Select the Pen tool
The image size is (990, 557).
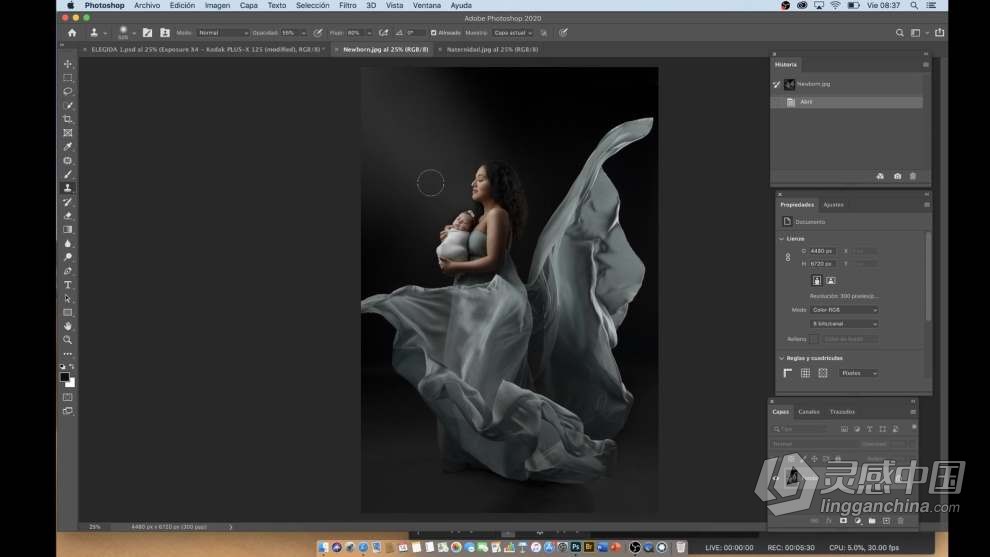tap(68, 271)
